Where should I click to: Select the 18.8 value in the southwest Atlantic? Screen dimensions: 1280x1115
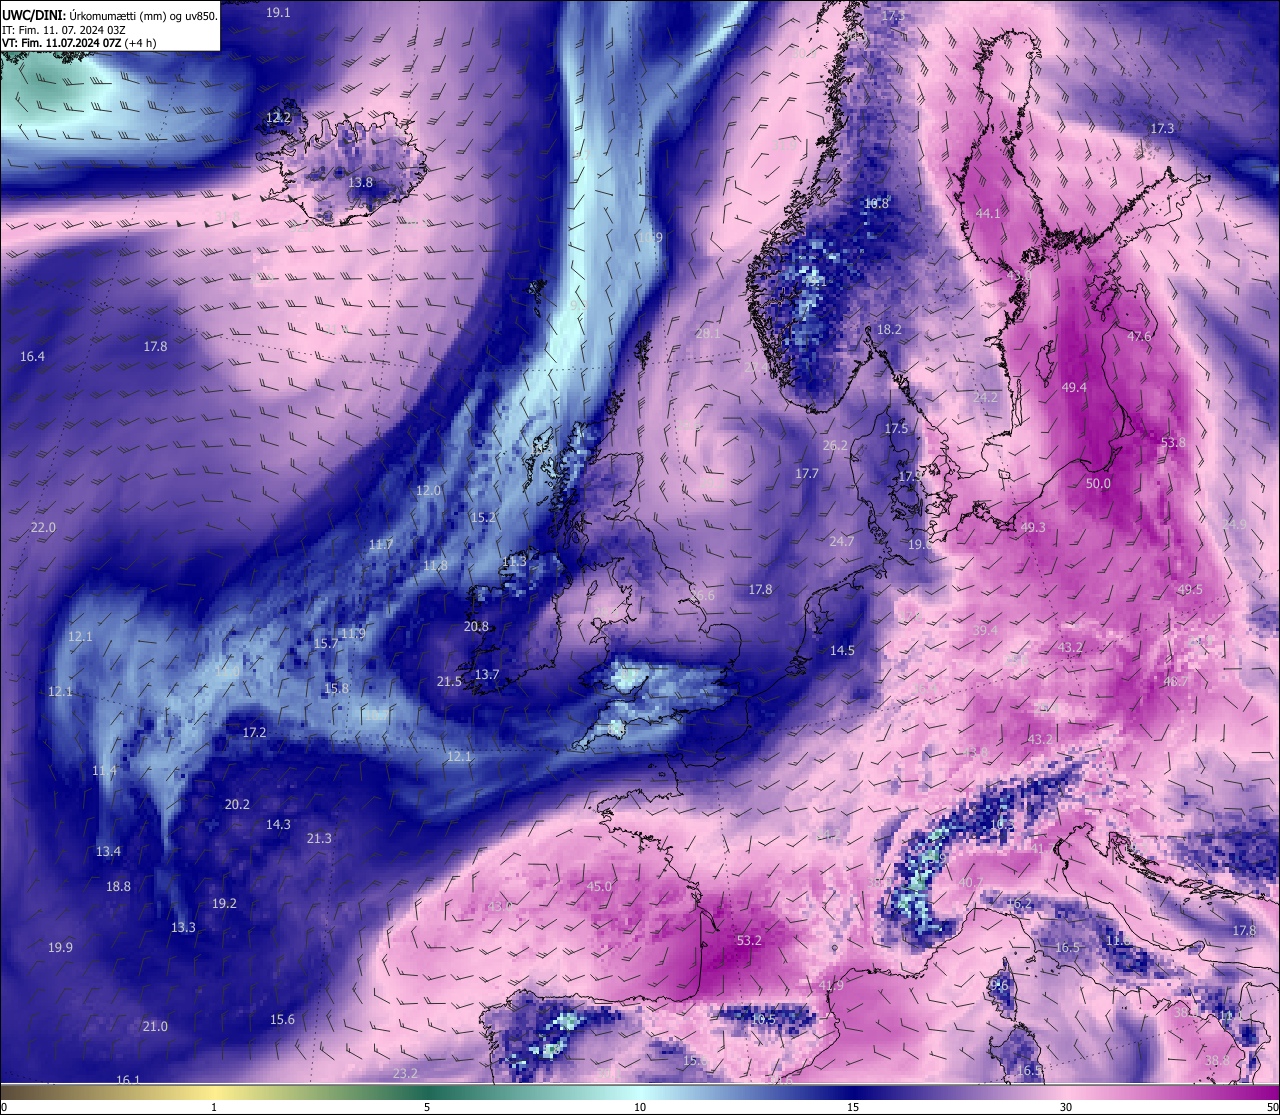click(x=118, y=887)
